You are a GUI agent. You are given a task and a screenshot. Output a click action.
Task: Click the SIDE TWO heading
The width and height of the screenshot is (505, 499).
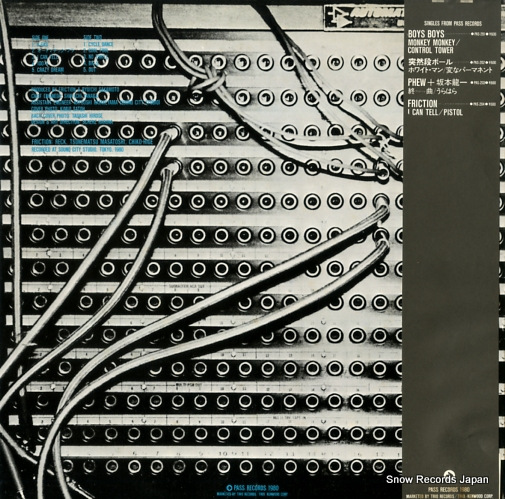(x=92, y=37)
